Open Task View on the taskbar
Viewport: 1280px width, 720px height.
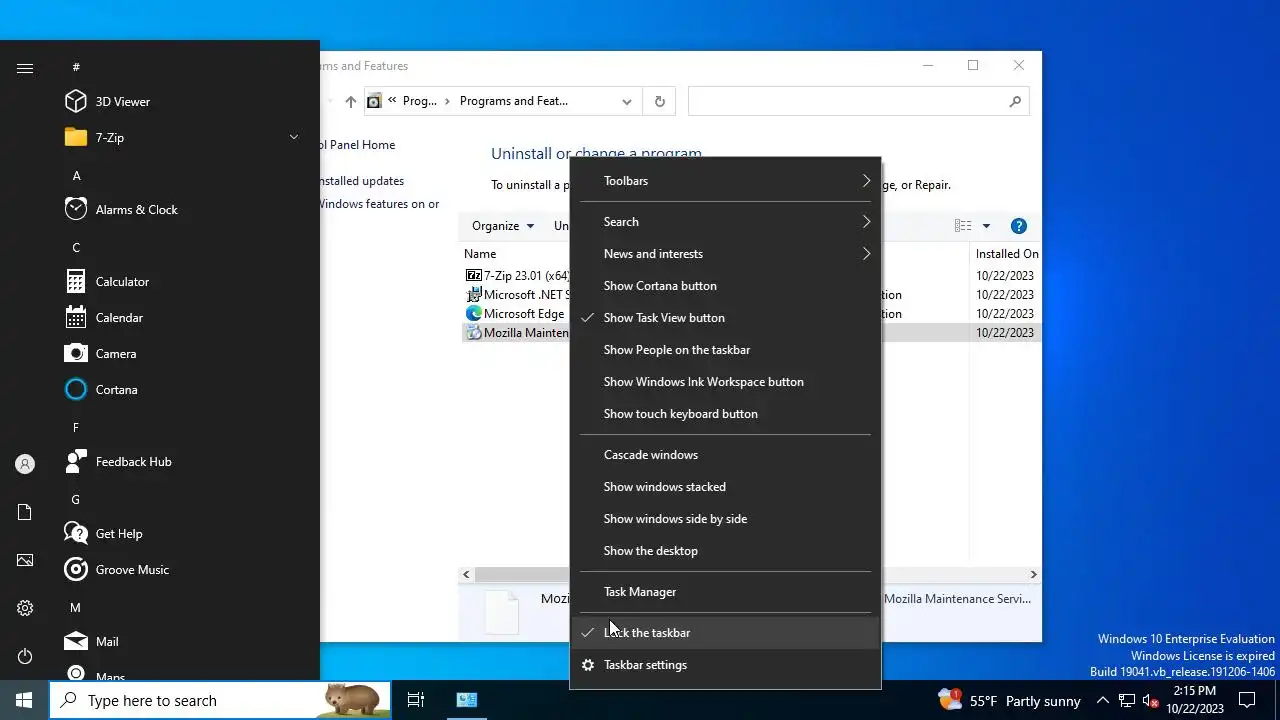coord(416,700)
